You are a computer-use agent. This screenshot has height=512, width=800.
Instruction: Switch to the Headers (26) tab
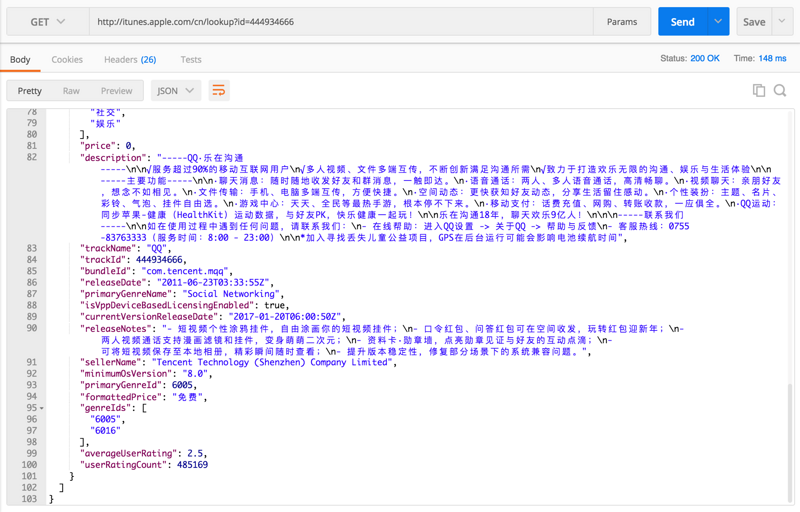tap(130, 60)
